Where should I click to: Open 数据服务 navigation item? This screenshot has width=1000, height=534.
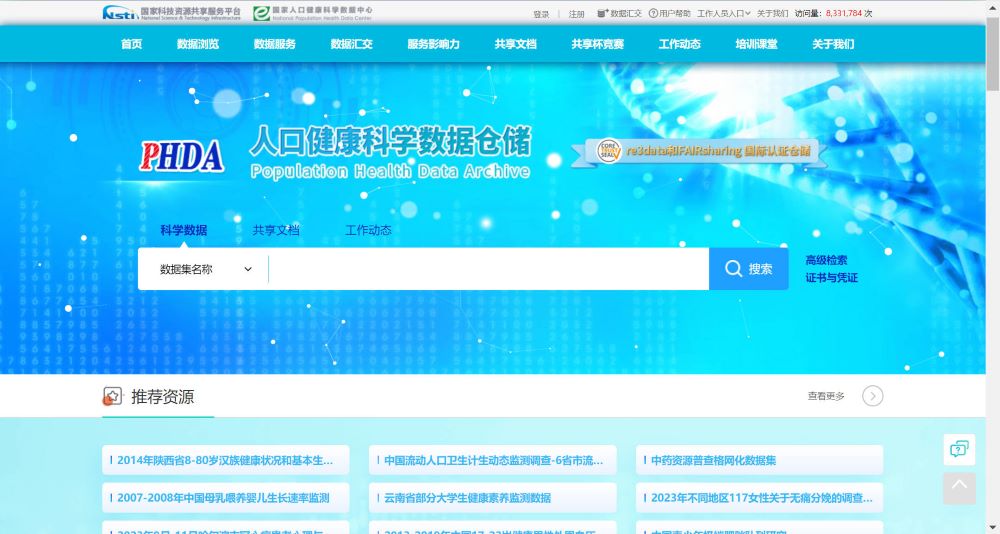274,44
